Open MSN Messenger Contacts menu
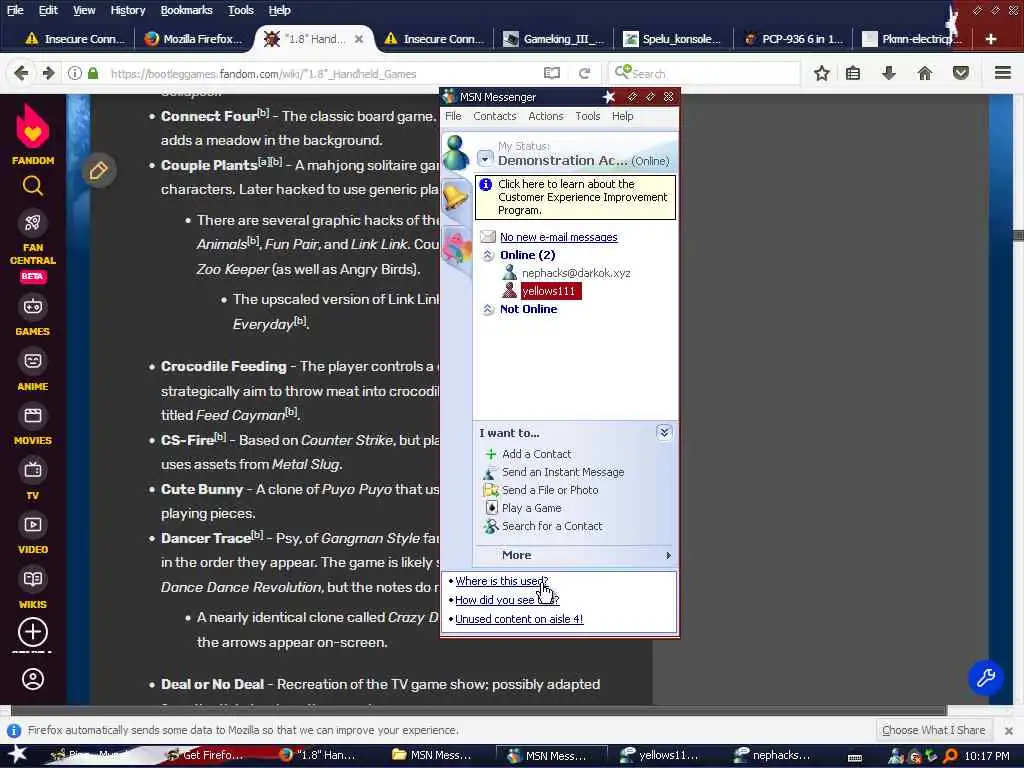 (x=494, y=116)
